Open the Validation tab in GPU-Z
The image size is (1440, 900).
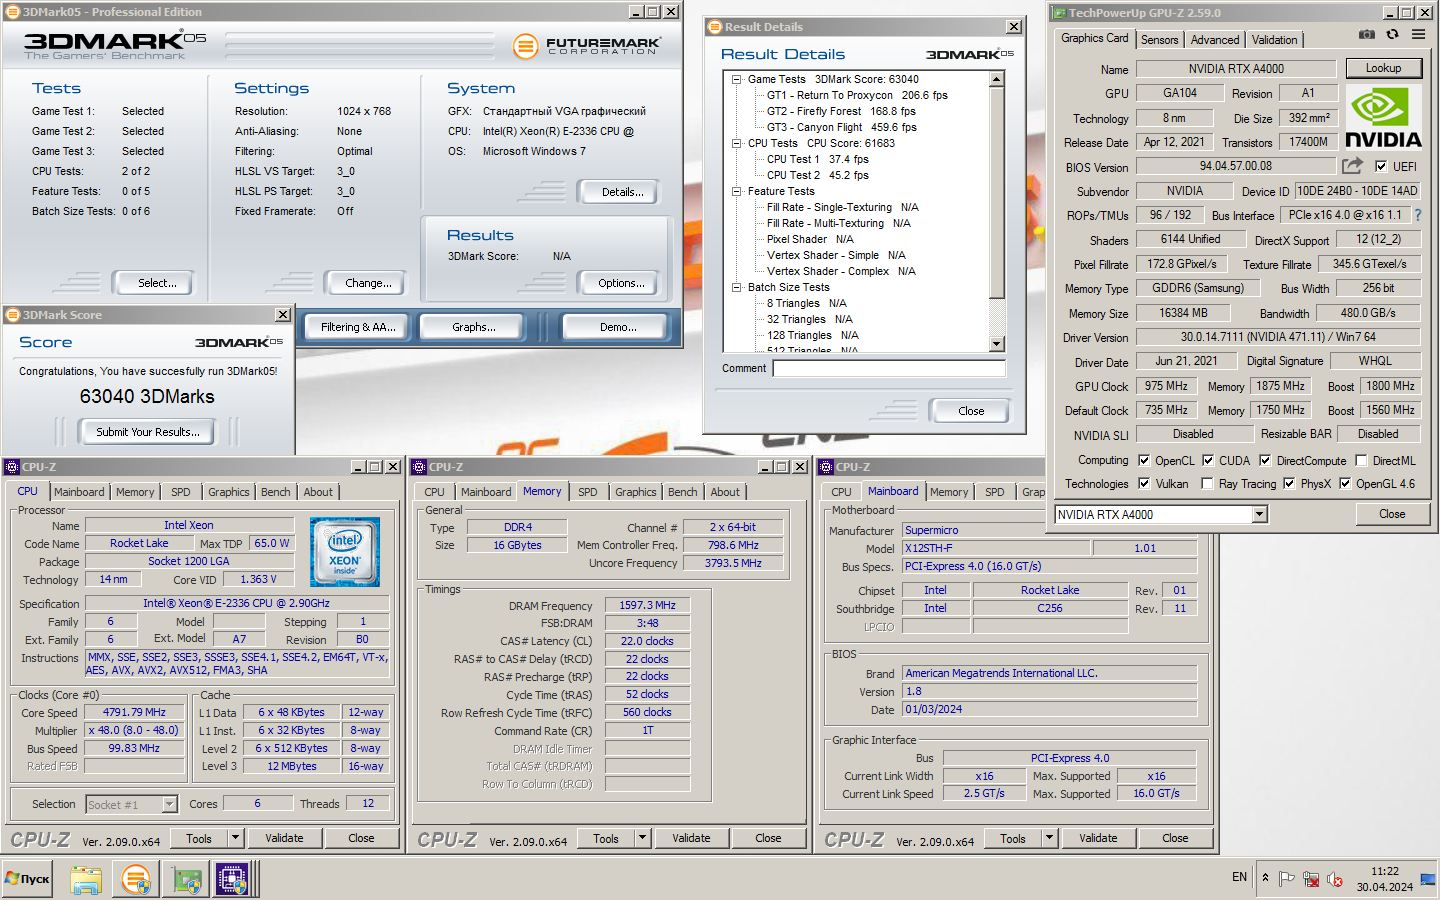coord(1274,39)
